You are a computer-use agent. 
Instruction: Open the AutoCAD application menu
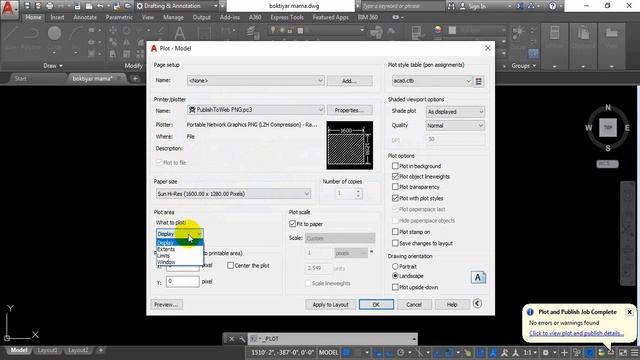click(8, 9)
